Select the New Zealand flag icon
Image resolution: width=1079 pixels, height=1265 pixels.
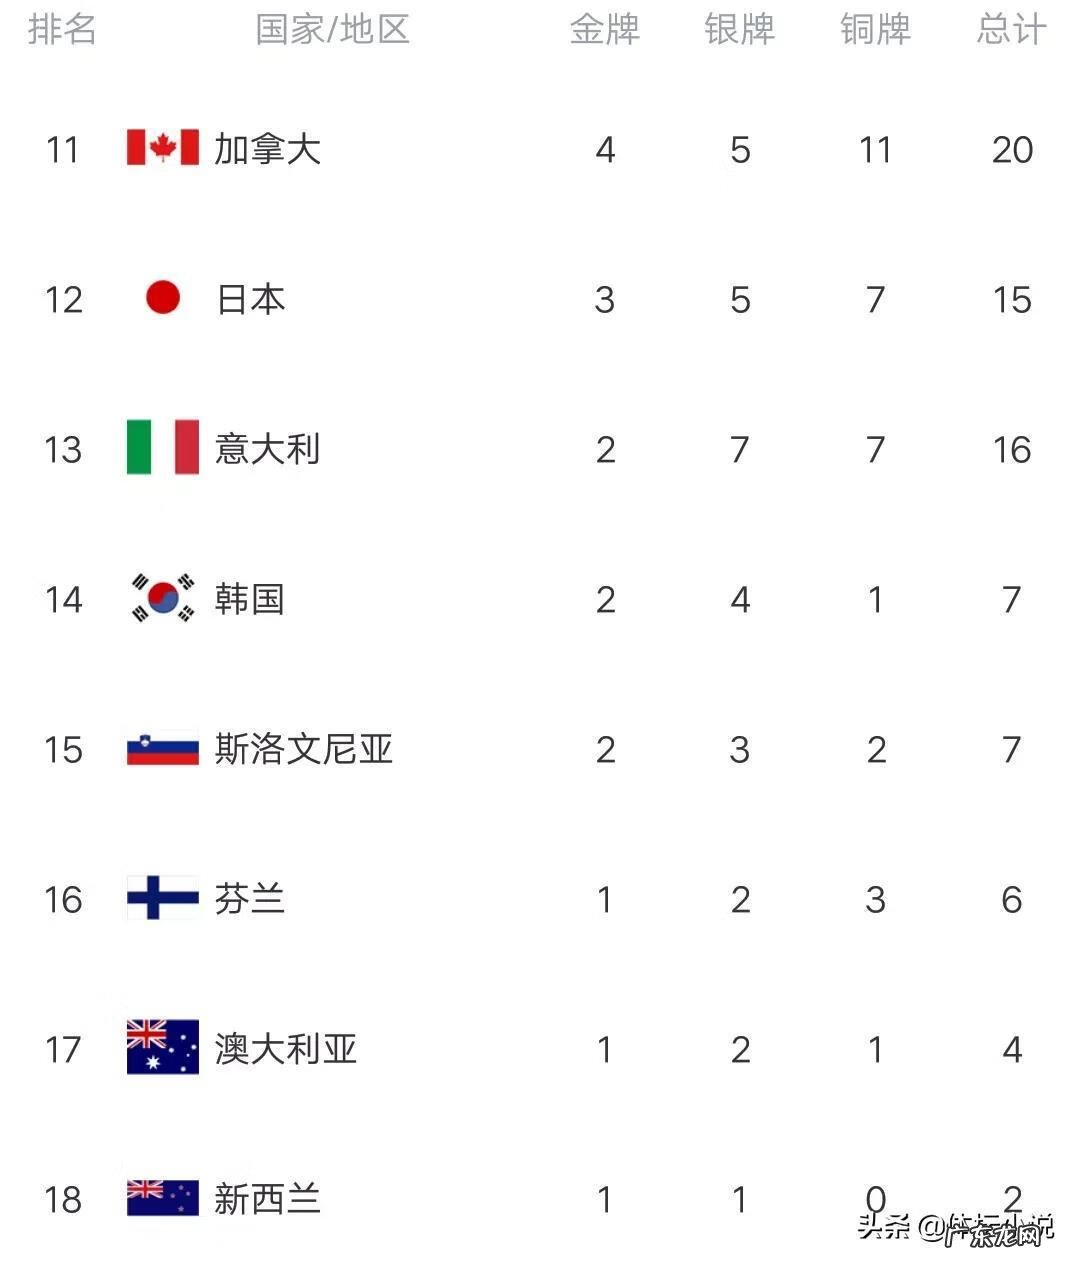tap(162, 1197)
